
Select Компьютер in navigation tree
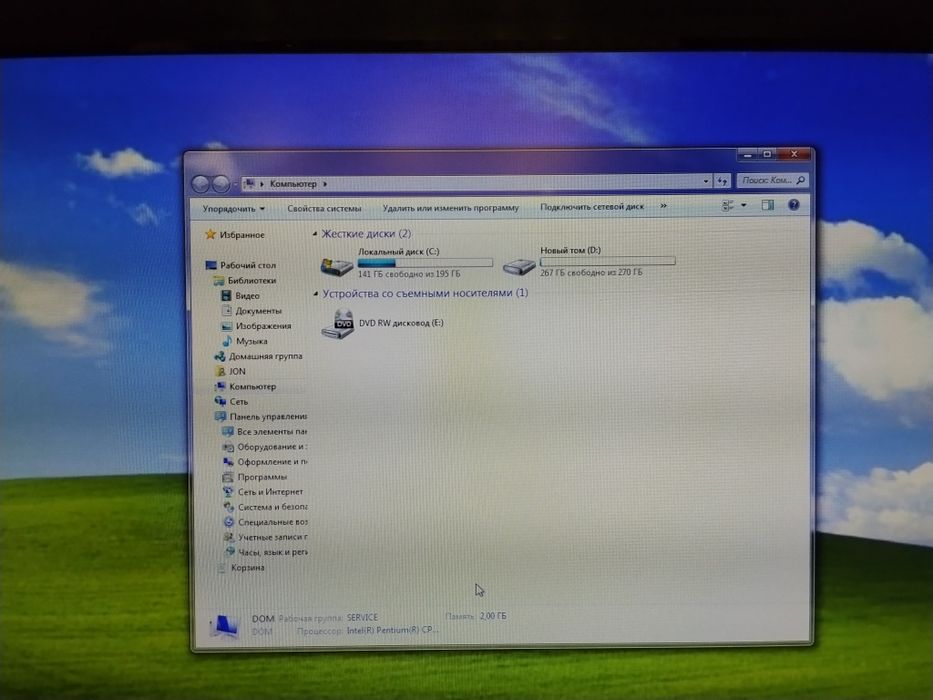click(252, 386)
